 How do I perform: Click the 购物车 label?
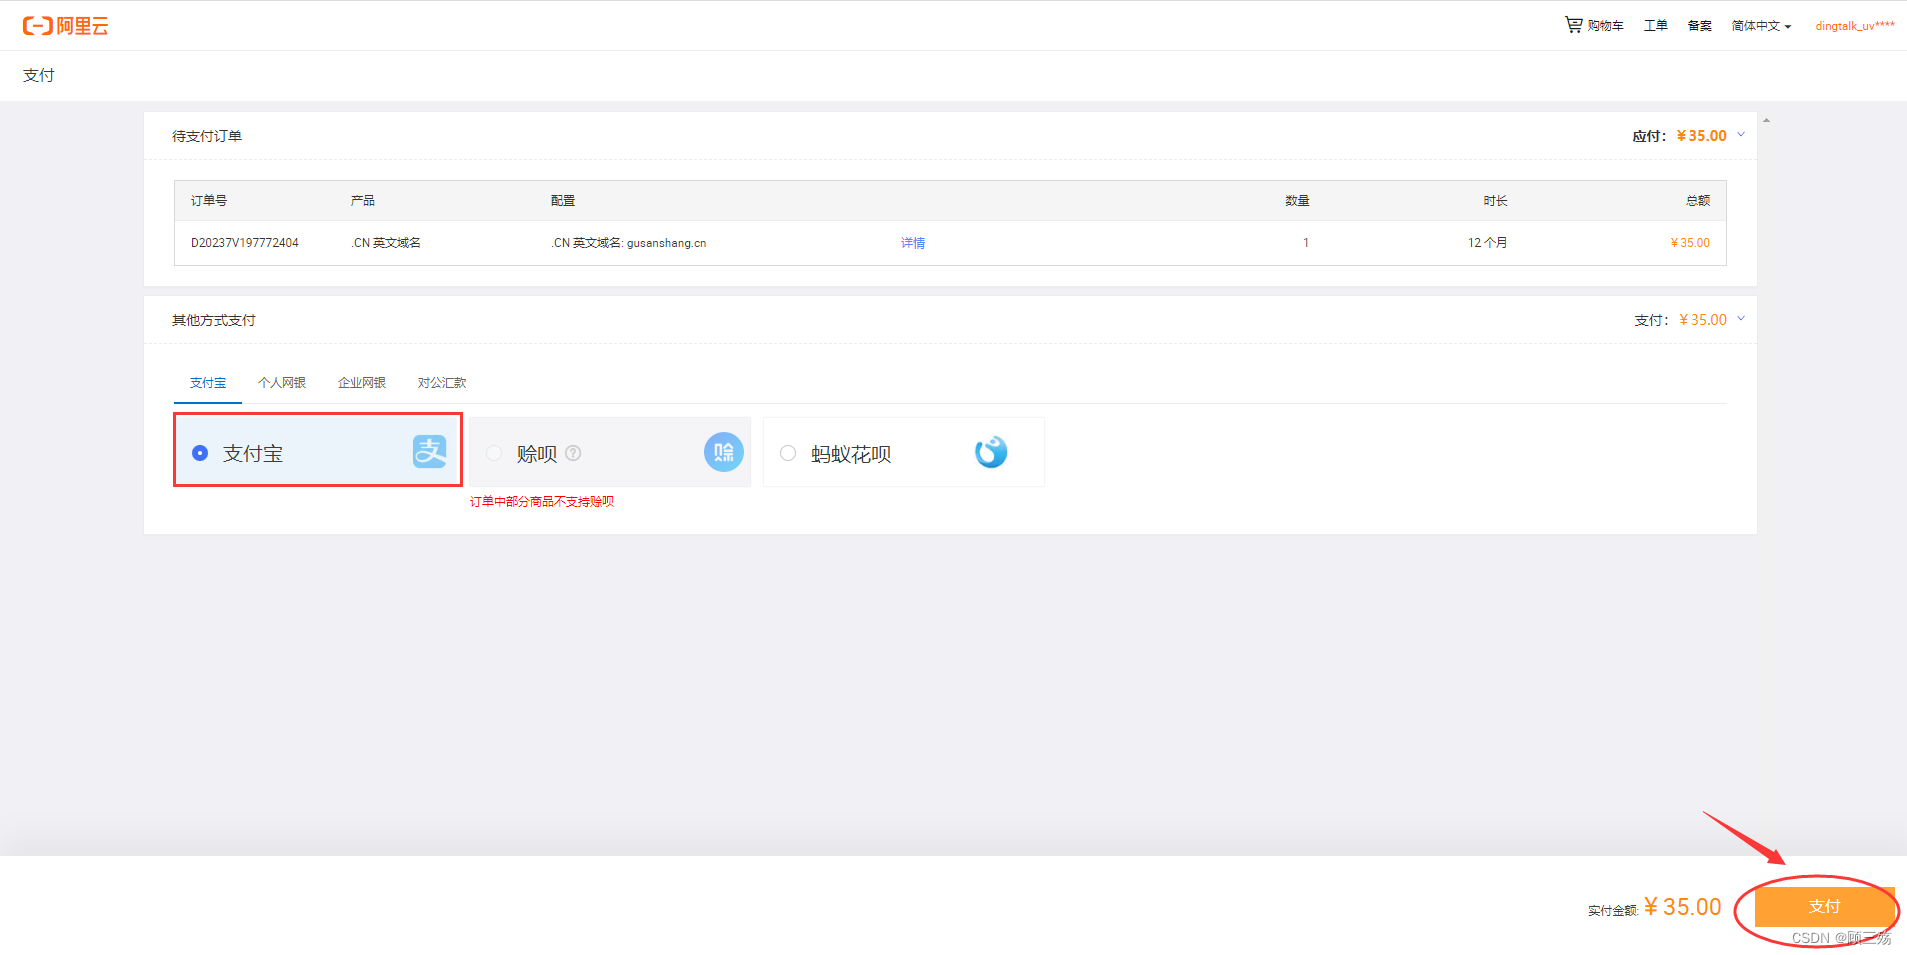pyautogui.click(x=1606, y=26)
